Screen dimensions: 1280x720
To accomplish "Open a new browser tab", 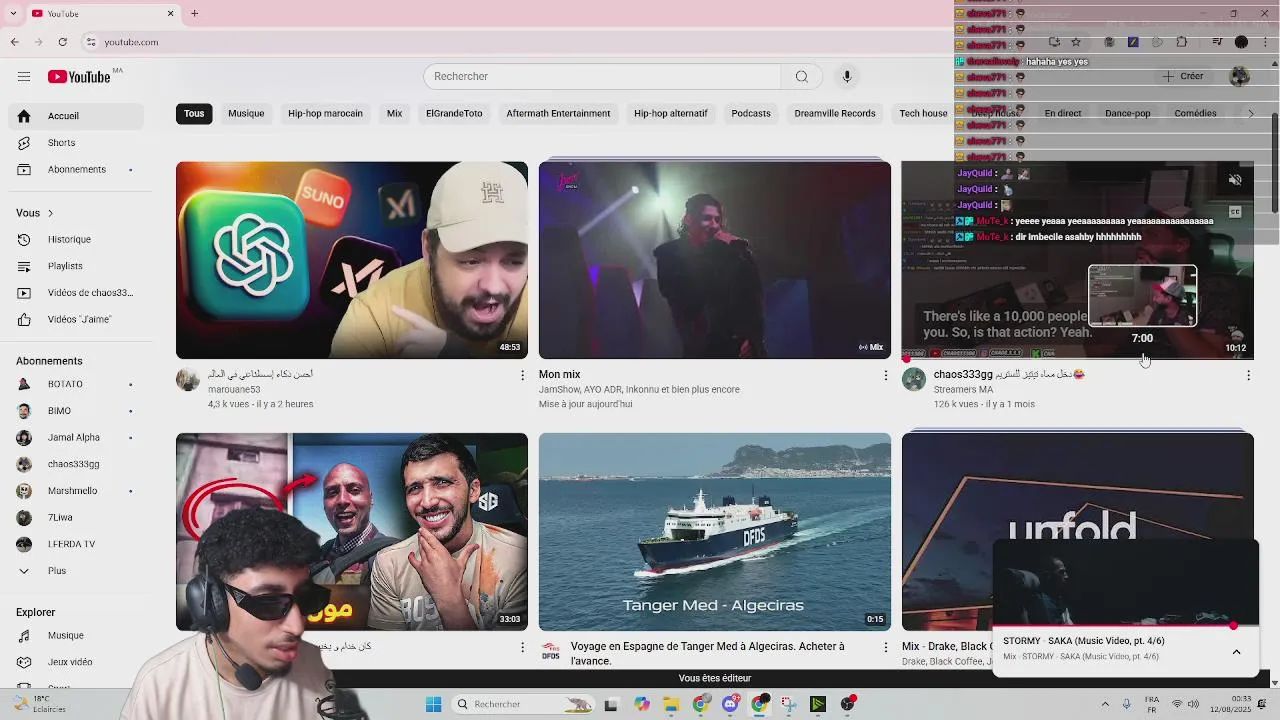I will (x=195, y=13).
